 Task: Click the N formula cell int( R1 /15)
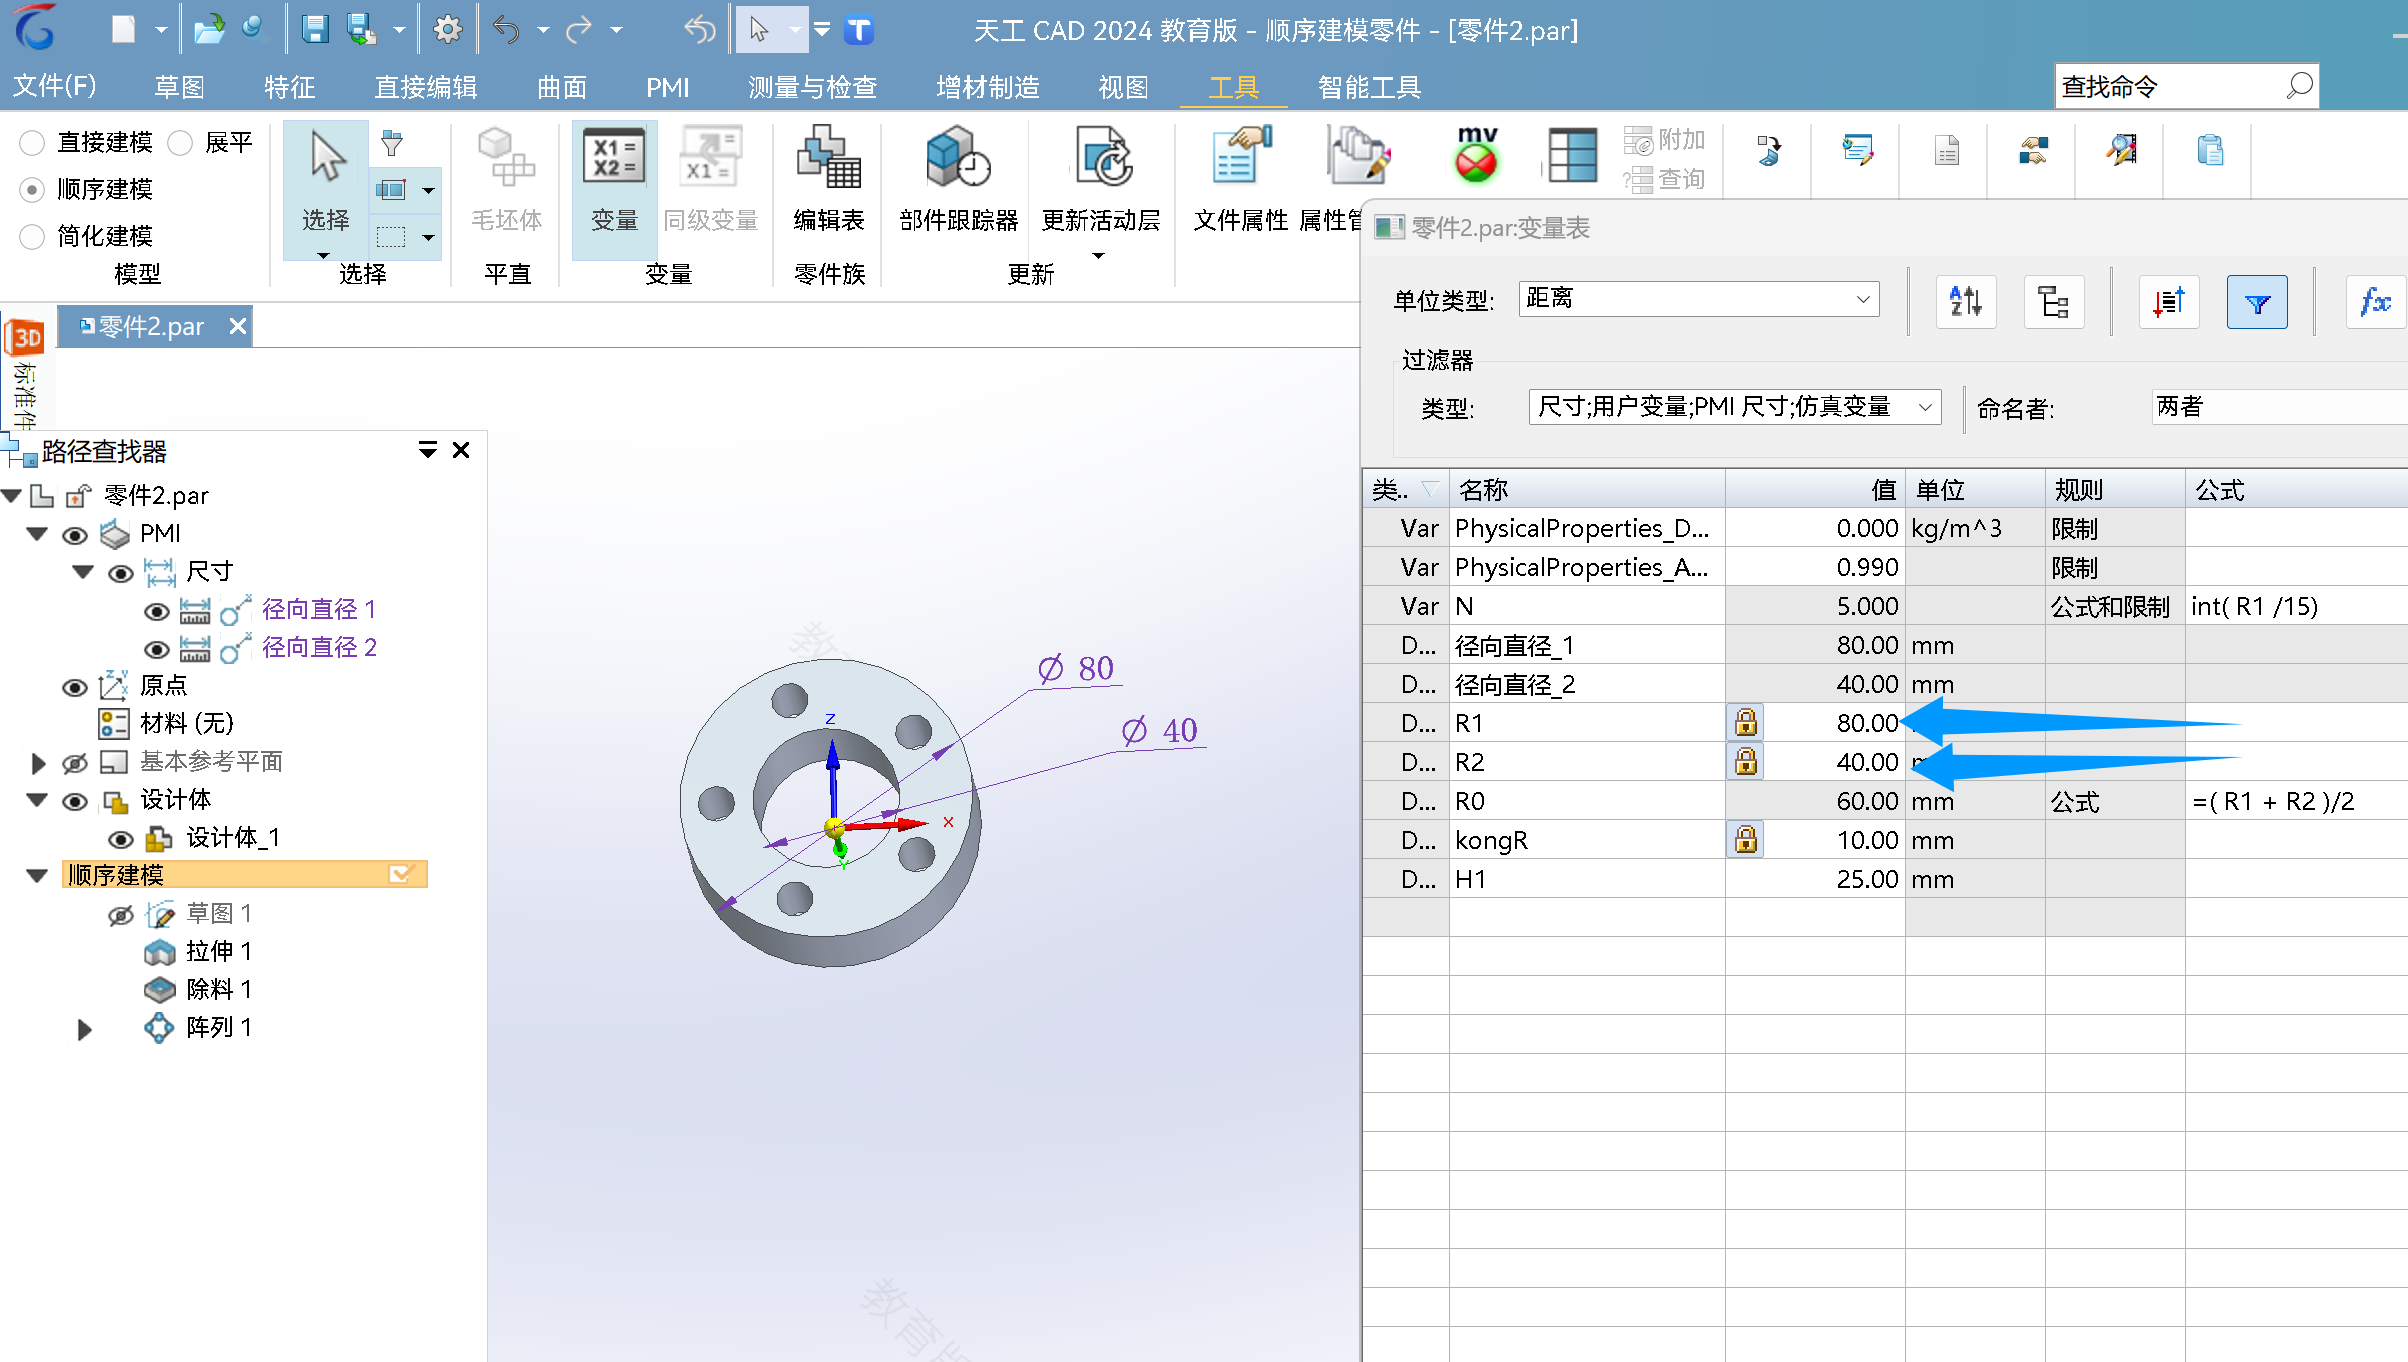click(2296, 606)
